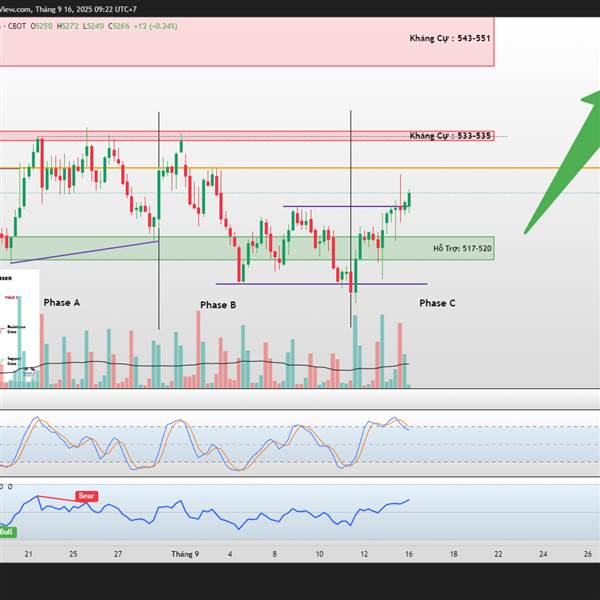600x600 pixels.
Task: Click date label 27 on time axis
Action: pos(118,554)
